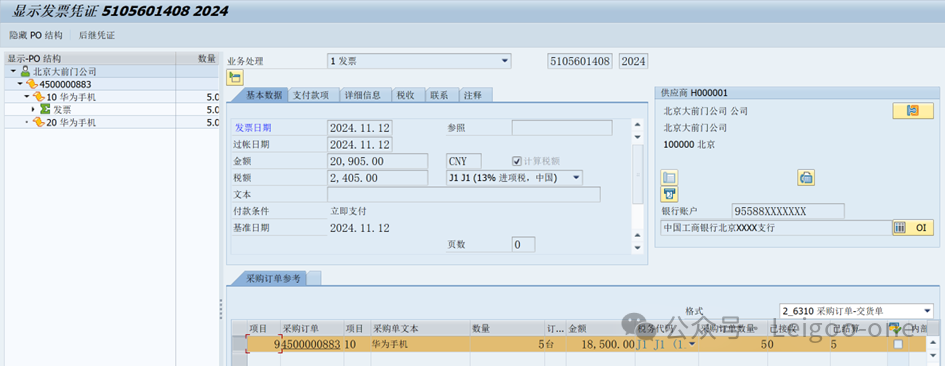This screenshot has width=945, height=366.
Task: Click the vendor data display icon button
Action: coord(912,111)
